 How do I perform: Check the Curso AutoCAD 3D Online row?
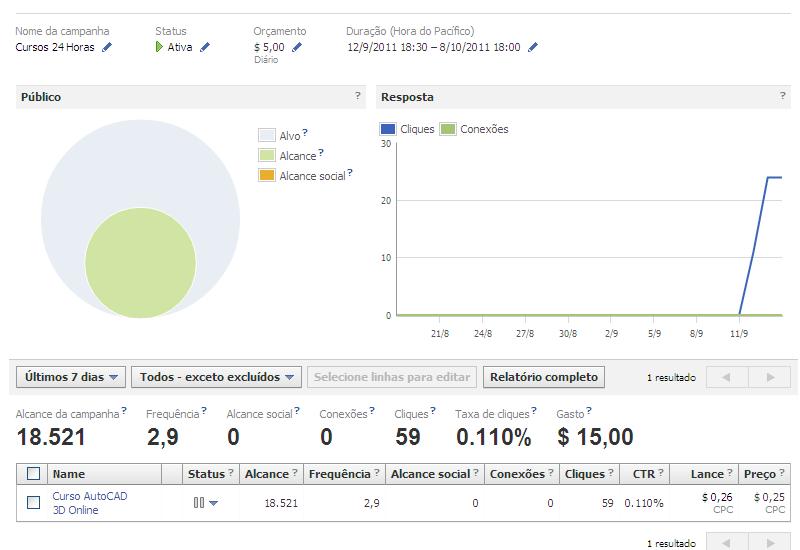tap(33, 503)
